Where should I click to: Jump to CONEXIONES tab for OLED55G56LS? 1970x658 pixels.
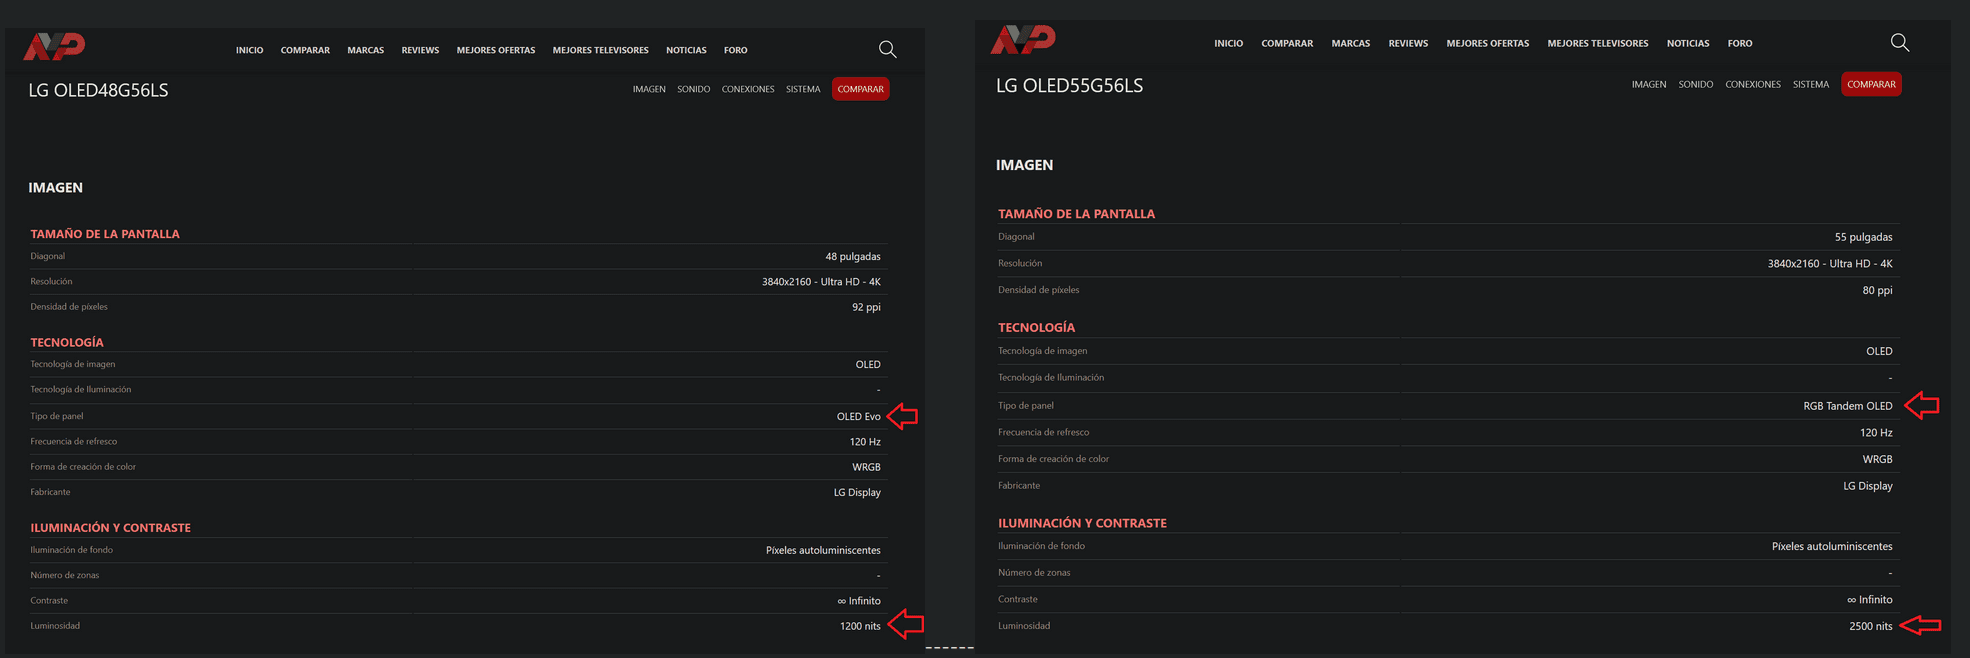coord(1752,84)
